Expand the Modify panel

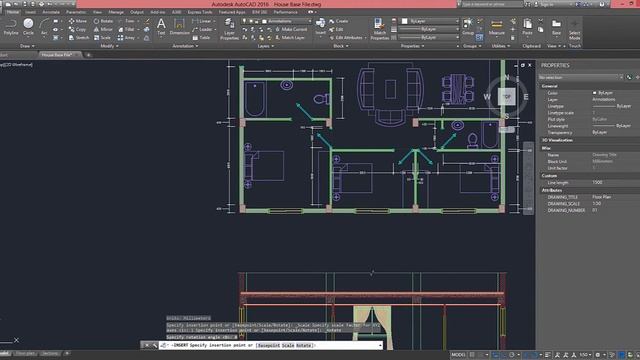coord(109,46)
